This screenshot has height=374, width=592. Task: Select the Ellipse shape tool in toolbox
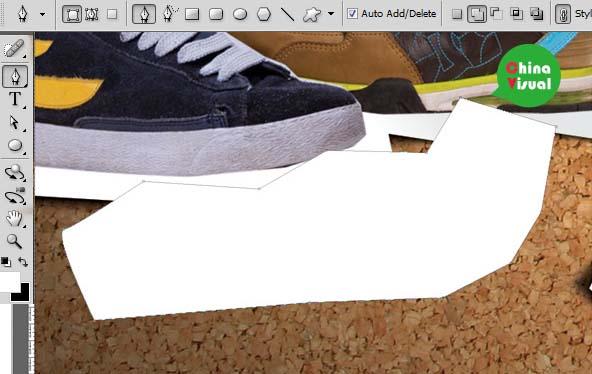pyautogui.click(x=15, y=145)
